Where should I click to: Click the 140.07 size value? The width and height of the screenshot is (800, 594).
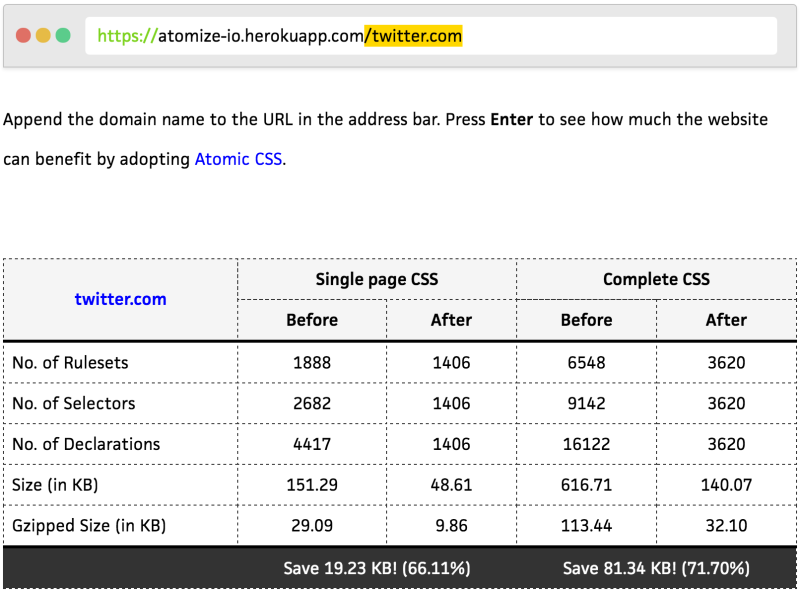click(727, 485)
